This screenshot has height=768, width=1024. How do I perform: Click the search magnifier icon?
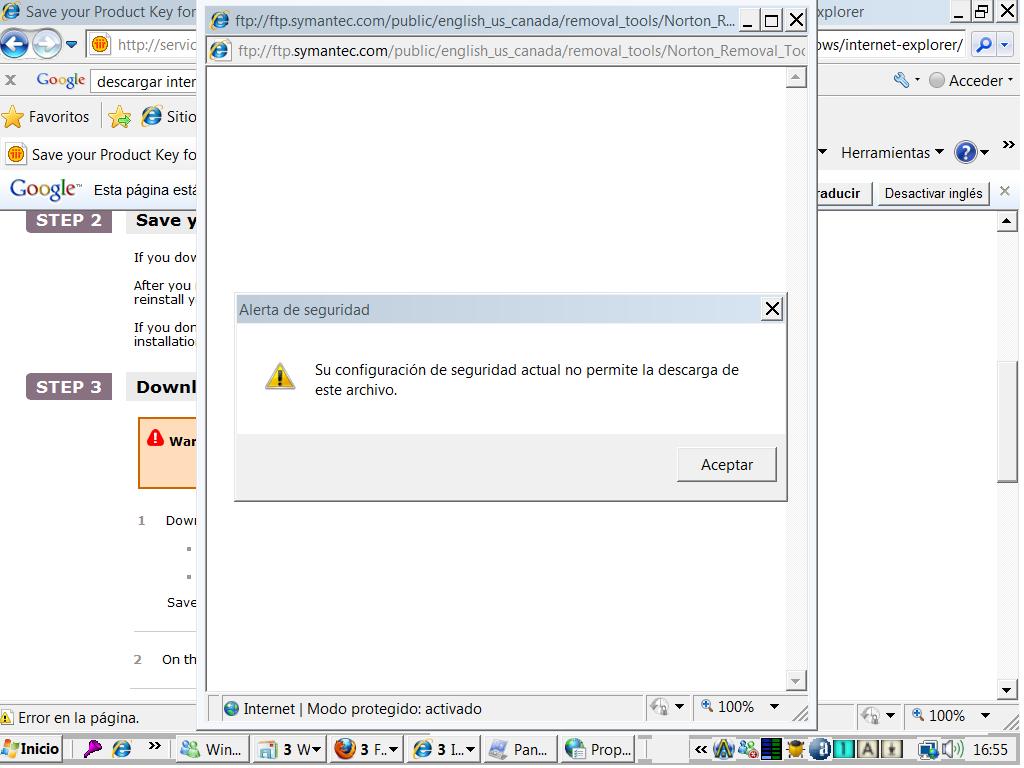point(982,45)
